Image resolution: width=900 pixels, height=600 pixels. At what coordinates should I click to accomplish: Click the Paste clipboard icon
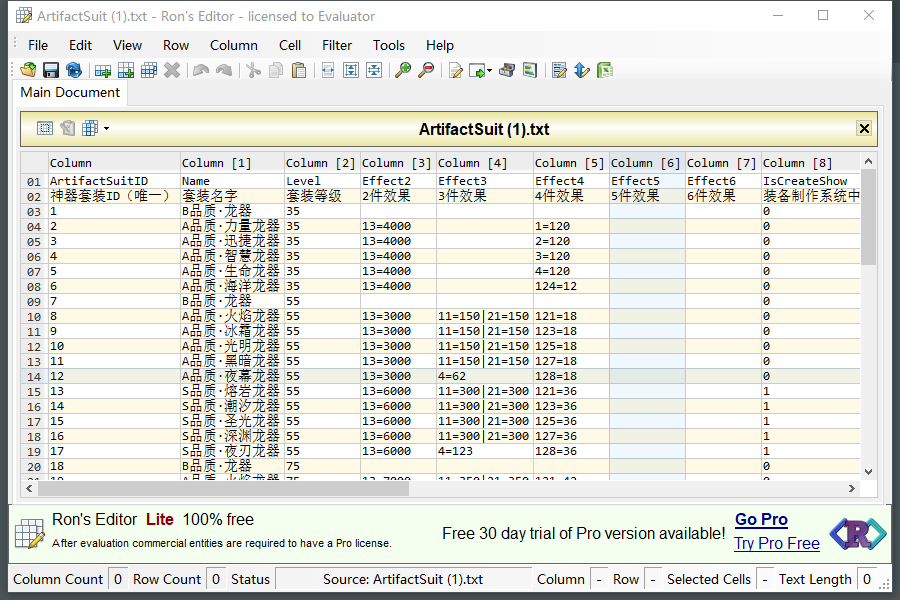pos(299,70)
